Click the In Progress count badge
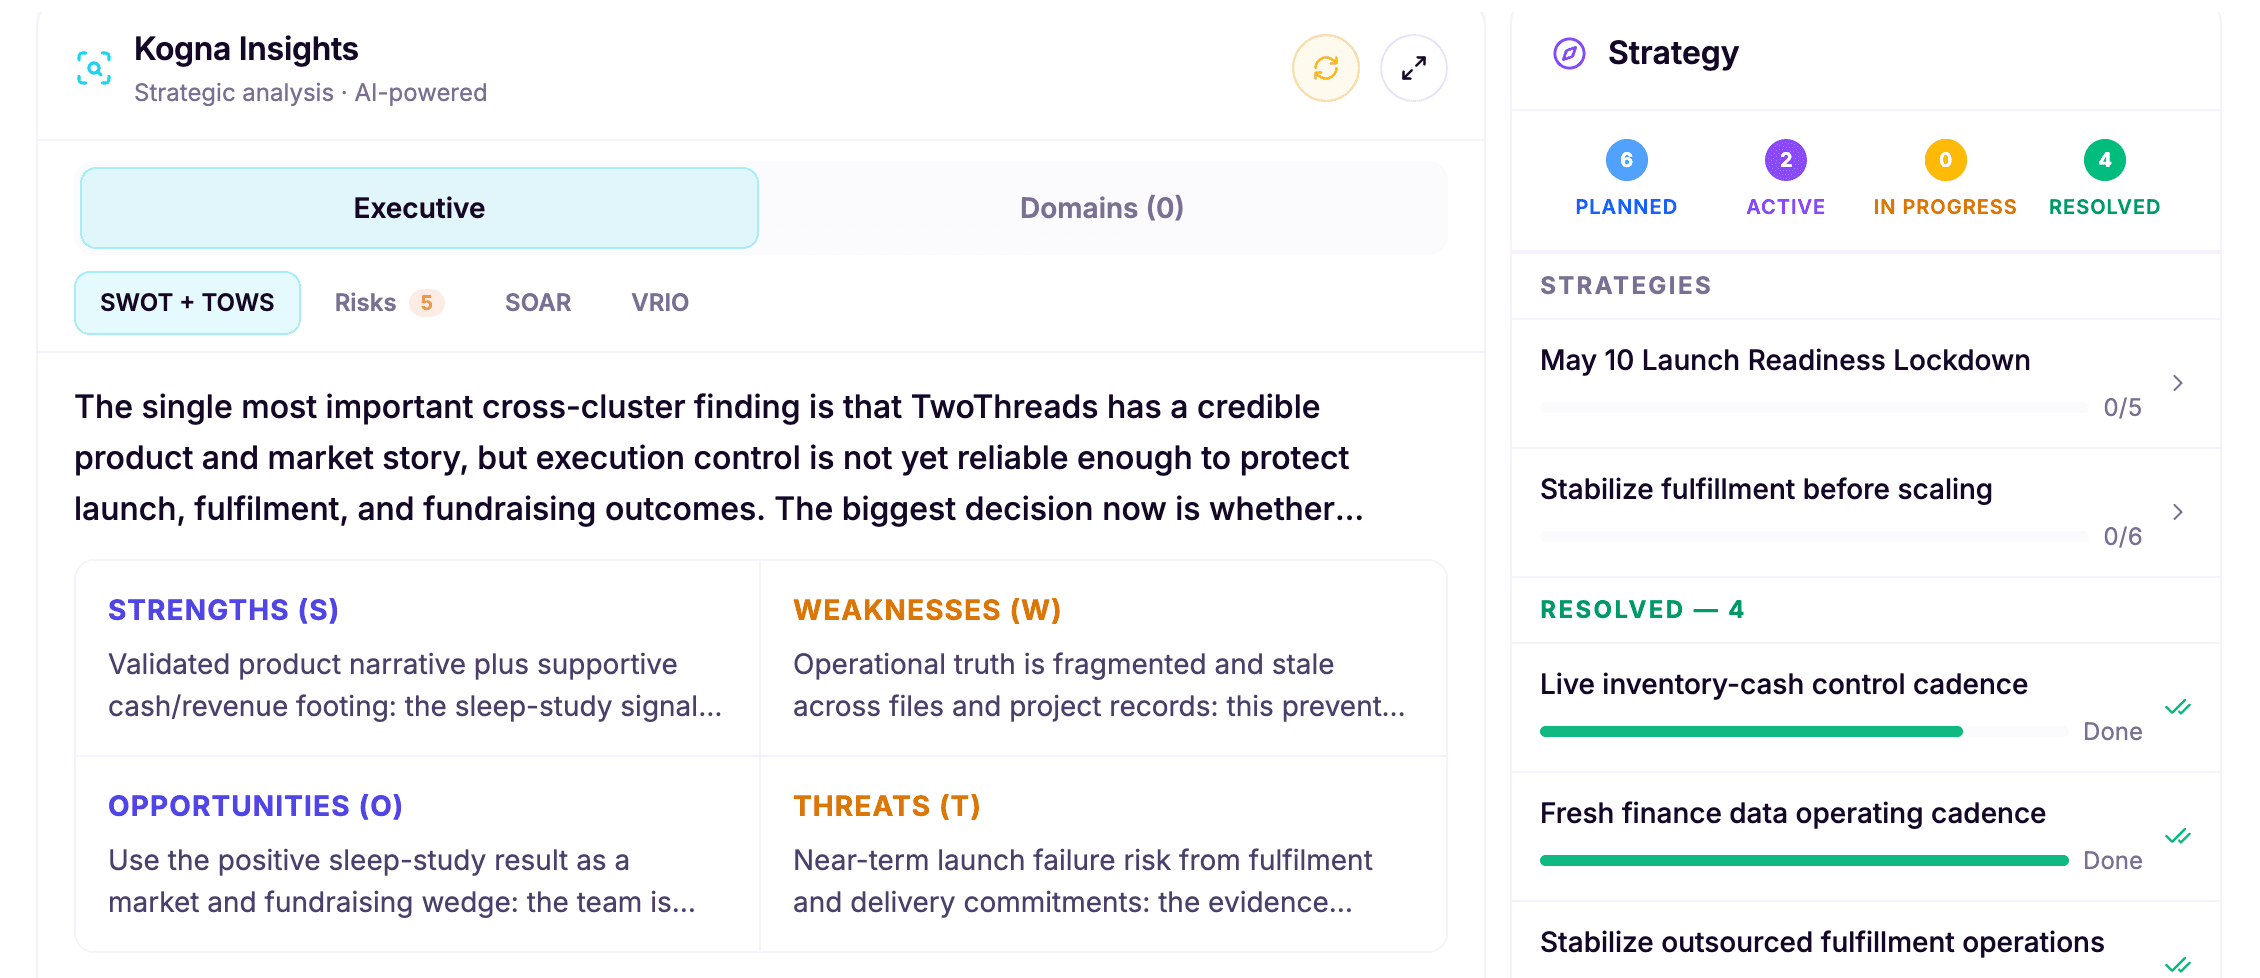The height and width of the screenshot is (978, 2260). point(1945,160)
